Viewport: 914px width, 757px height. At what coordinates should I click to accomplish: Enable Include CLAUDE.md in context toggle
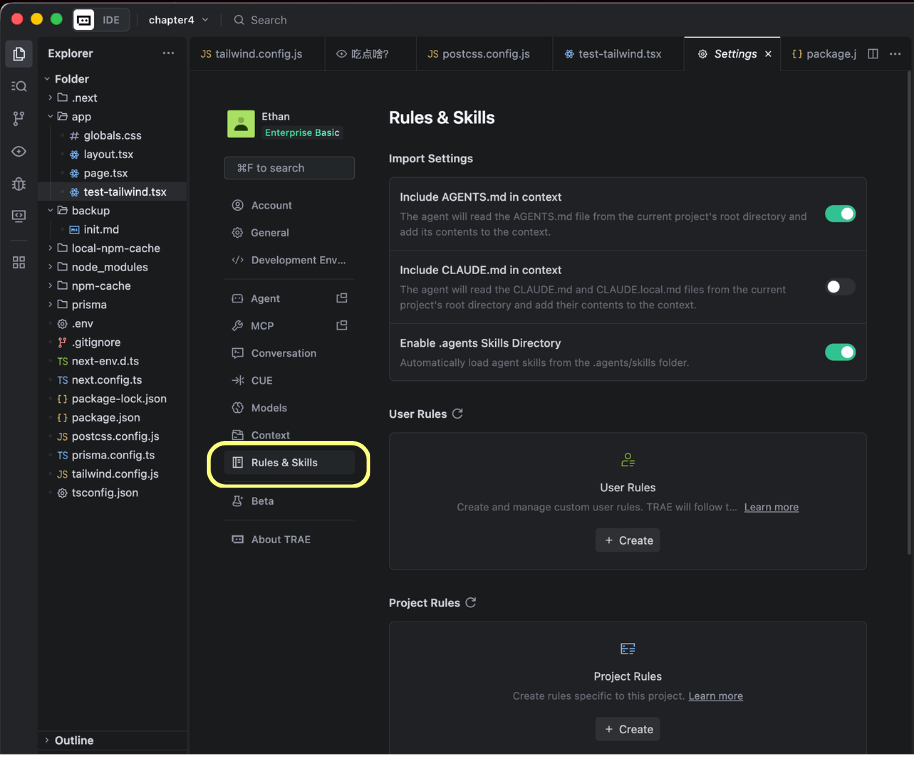[839, 287]
